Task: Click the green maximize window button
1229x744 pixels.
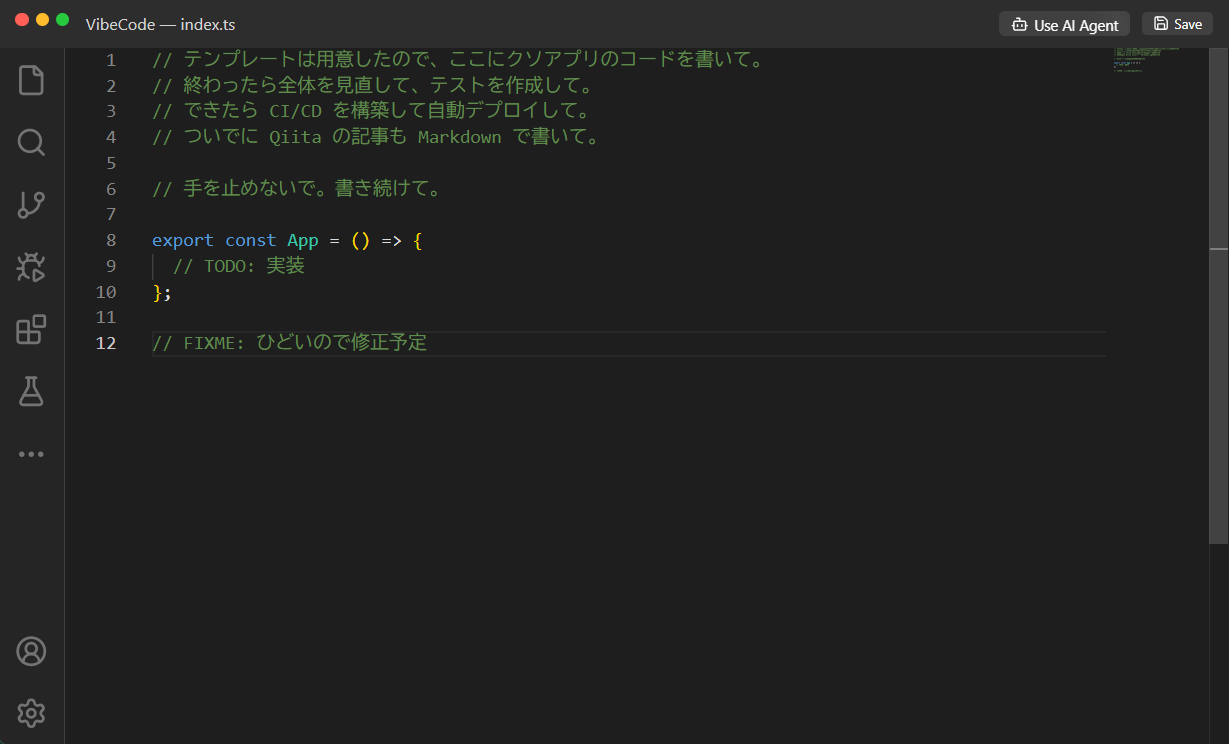Action: (62, 20)
